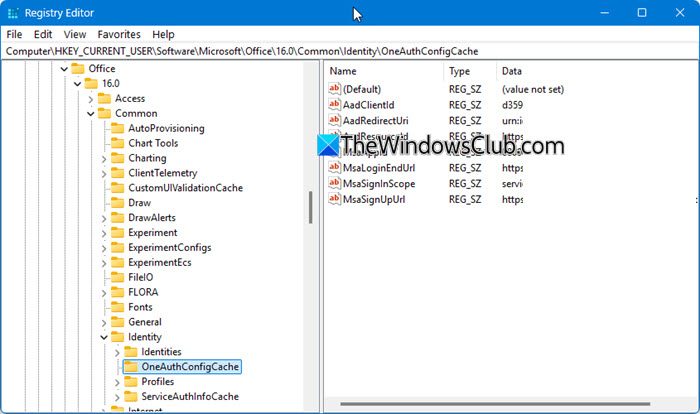Minimize the Registry Editor window
The image size is (700, 414).
pos(604,13)
